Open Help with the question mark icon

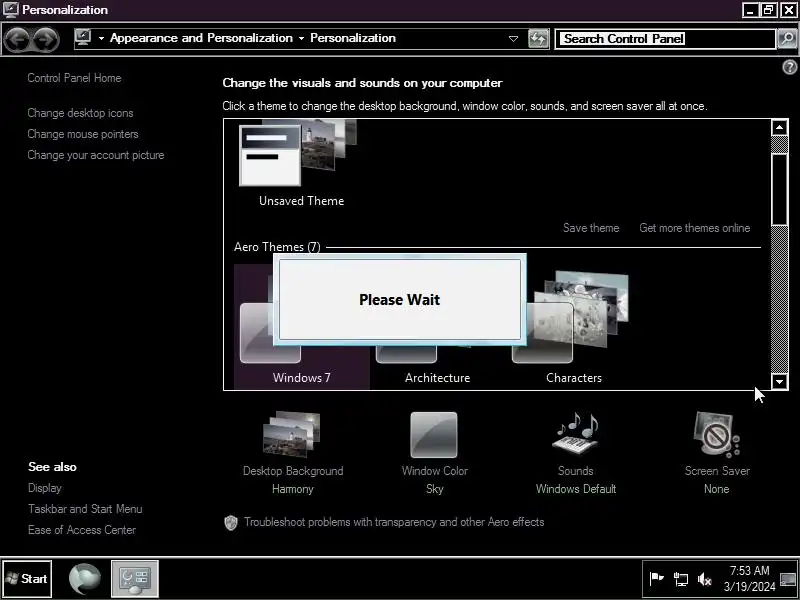(789, 67)
